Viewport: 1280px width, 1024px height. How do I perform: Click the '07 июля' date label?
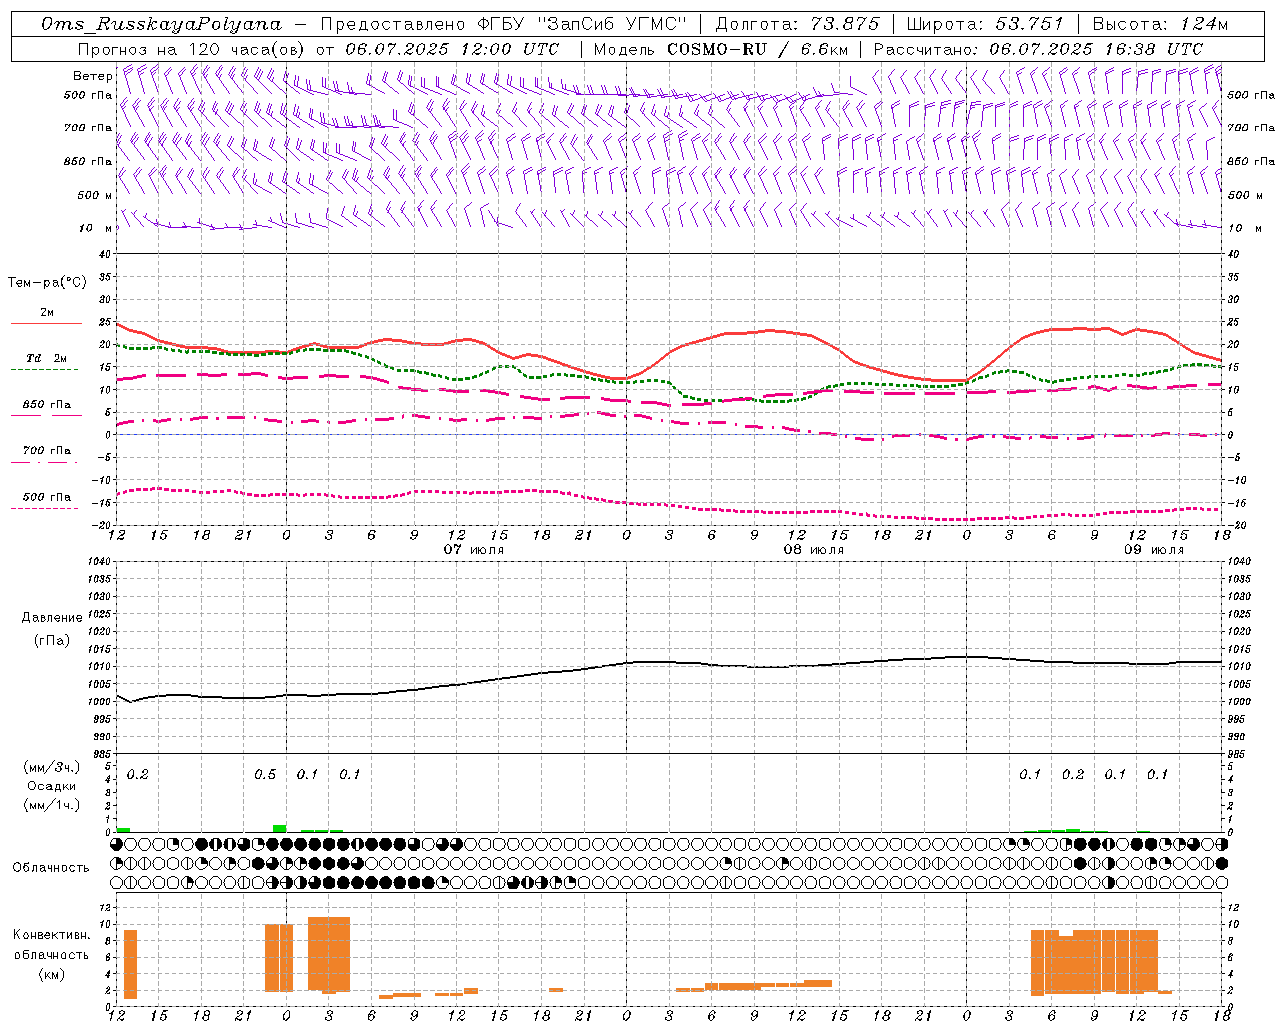[x=474, y=550]
